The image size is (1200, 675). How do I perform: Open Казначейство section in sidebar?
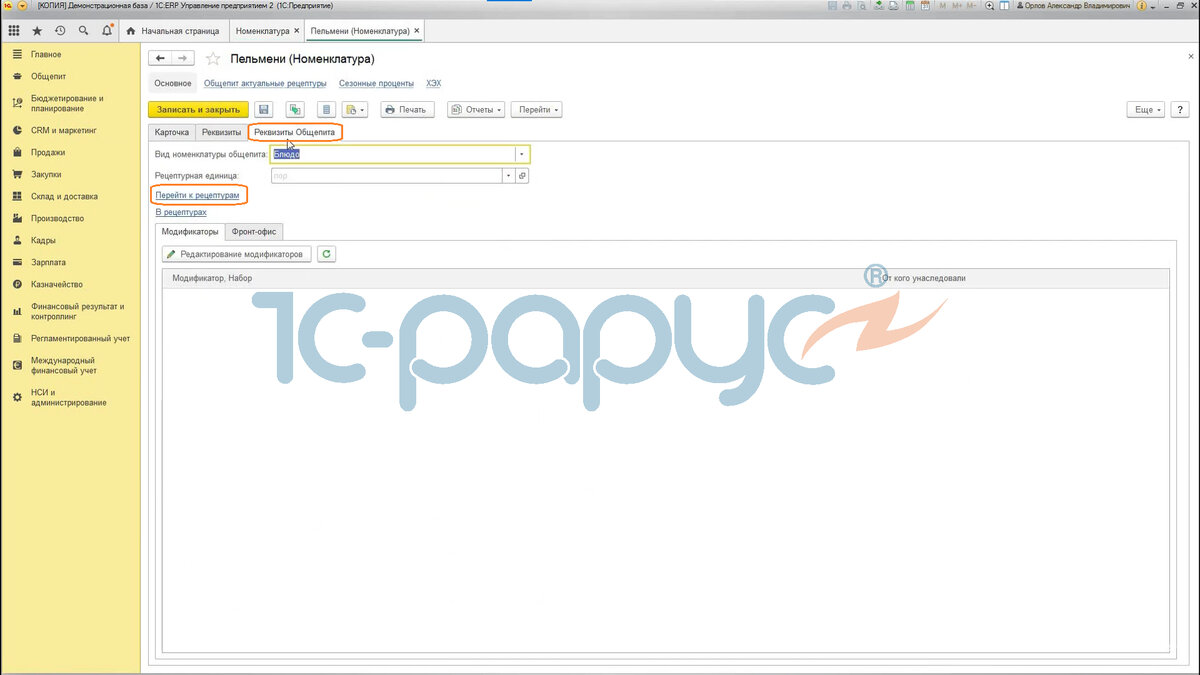[x=56, y=284]
